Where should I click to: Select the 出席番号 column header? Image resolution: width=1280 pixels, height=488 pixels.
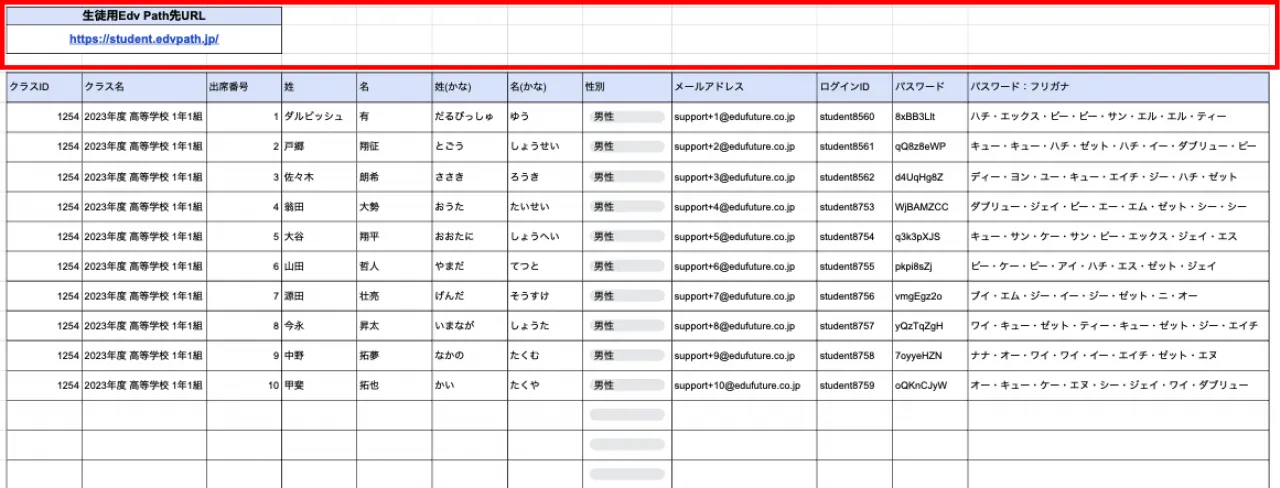pos(244,87)
